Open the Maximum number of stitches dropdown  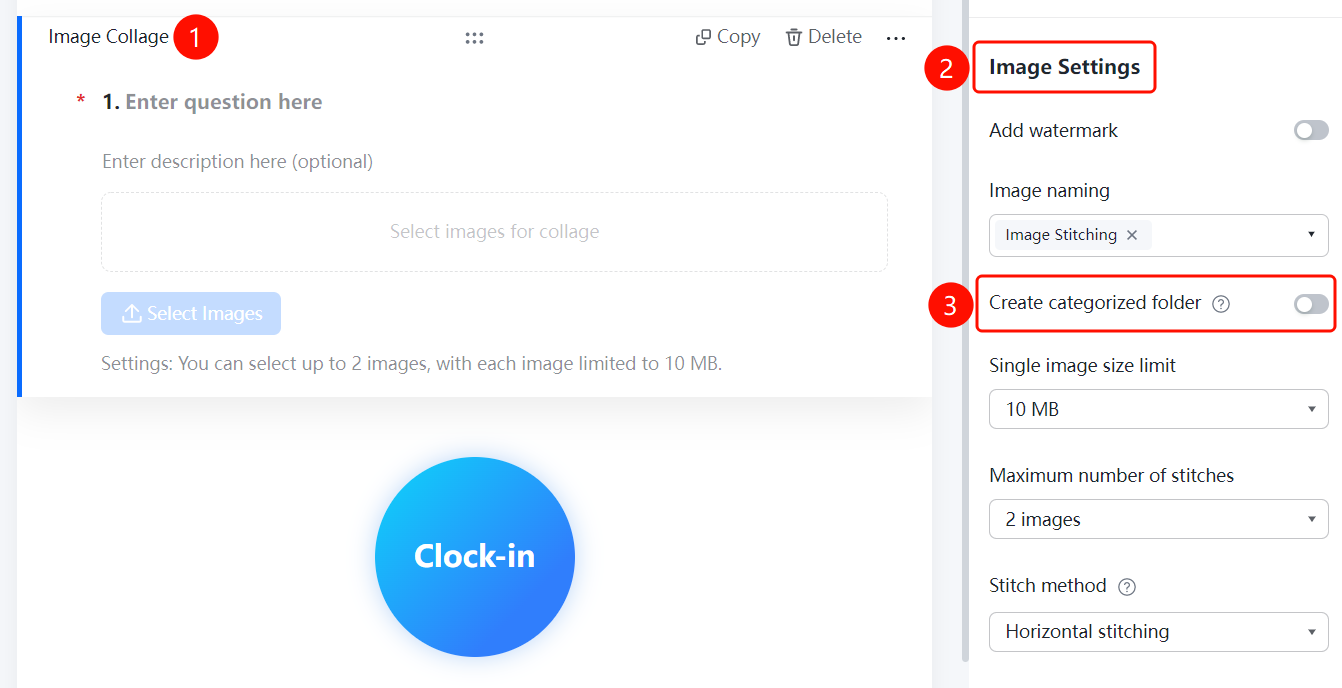pyautogui.click(x=1159, y=519)
